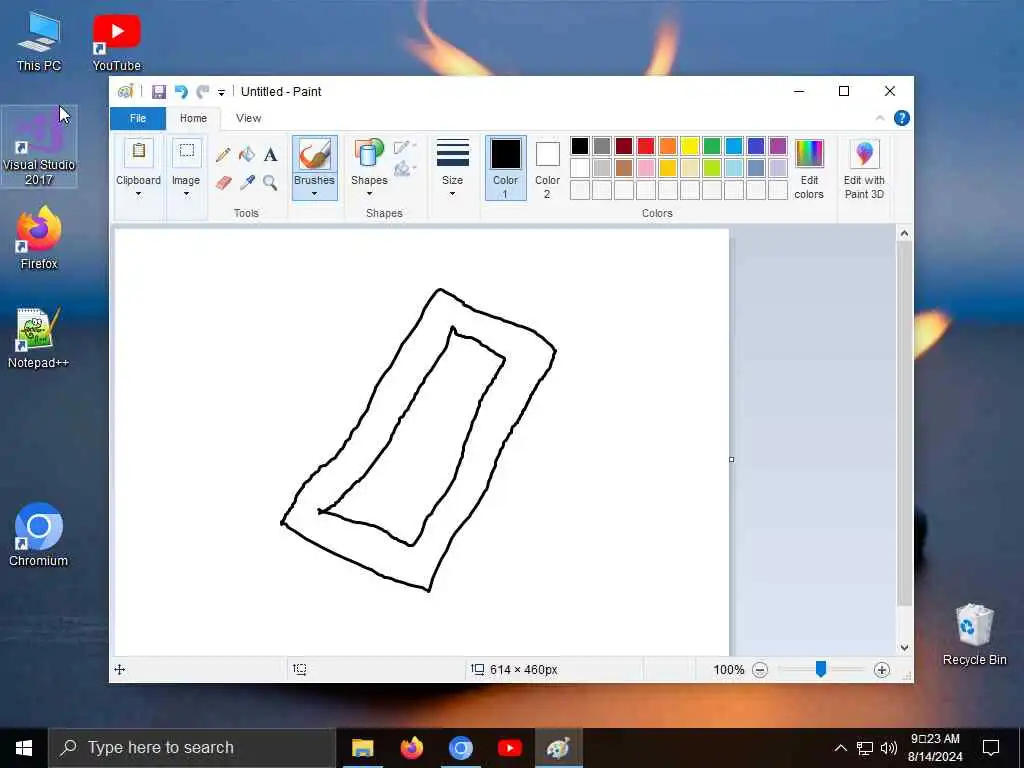Click the volume speaker icon

tap(888, 748)
